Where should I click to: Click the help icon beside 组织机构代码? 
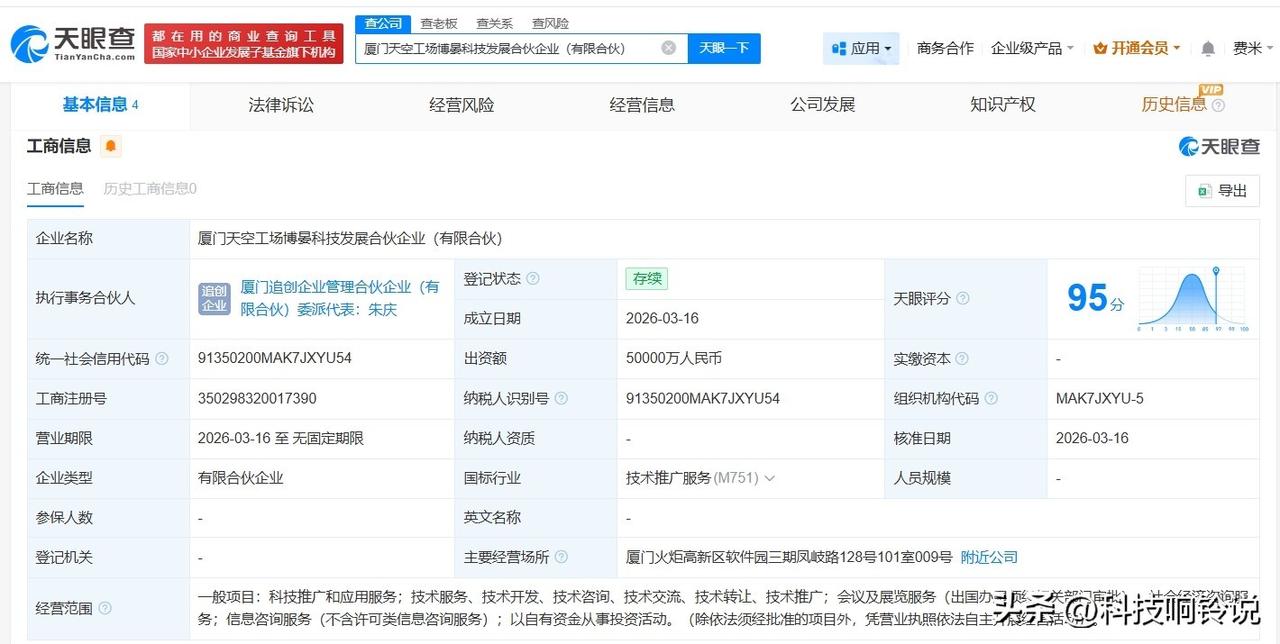tap(991, 398)
